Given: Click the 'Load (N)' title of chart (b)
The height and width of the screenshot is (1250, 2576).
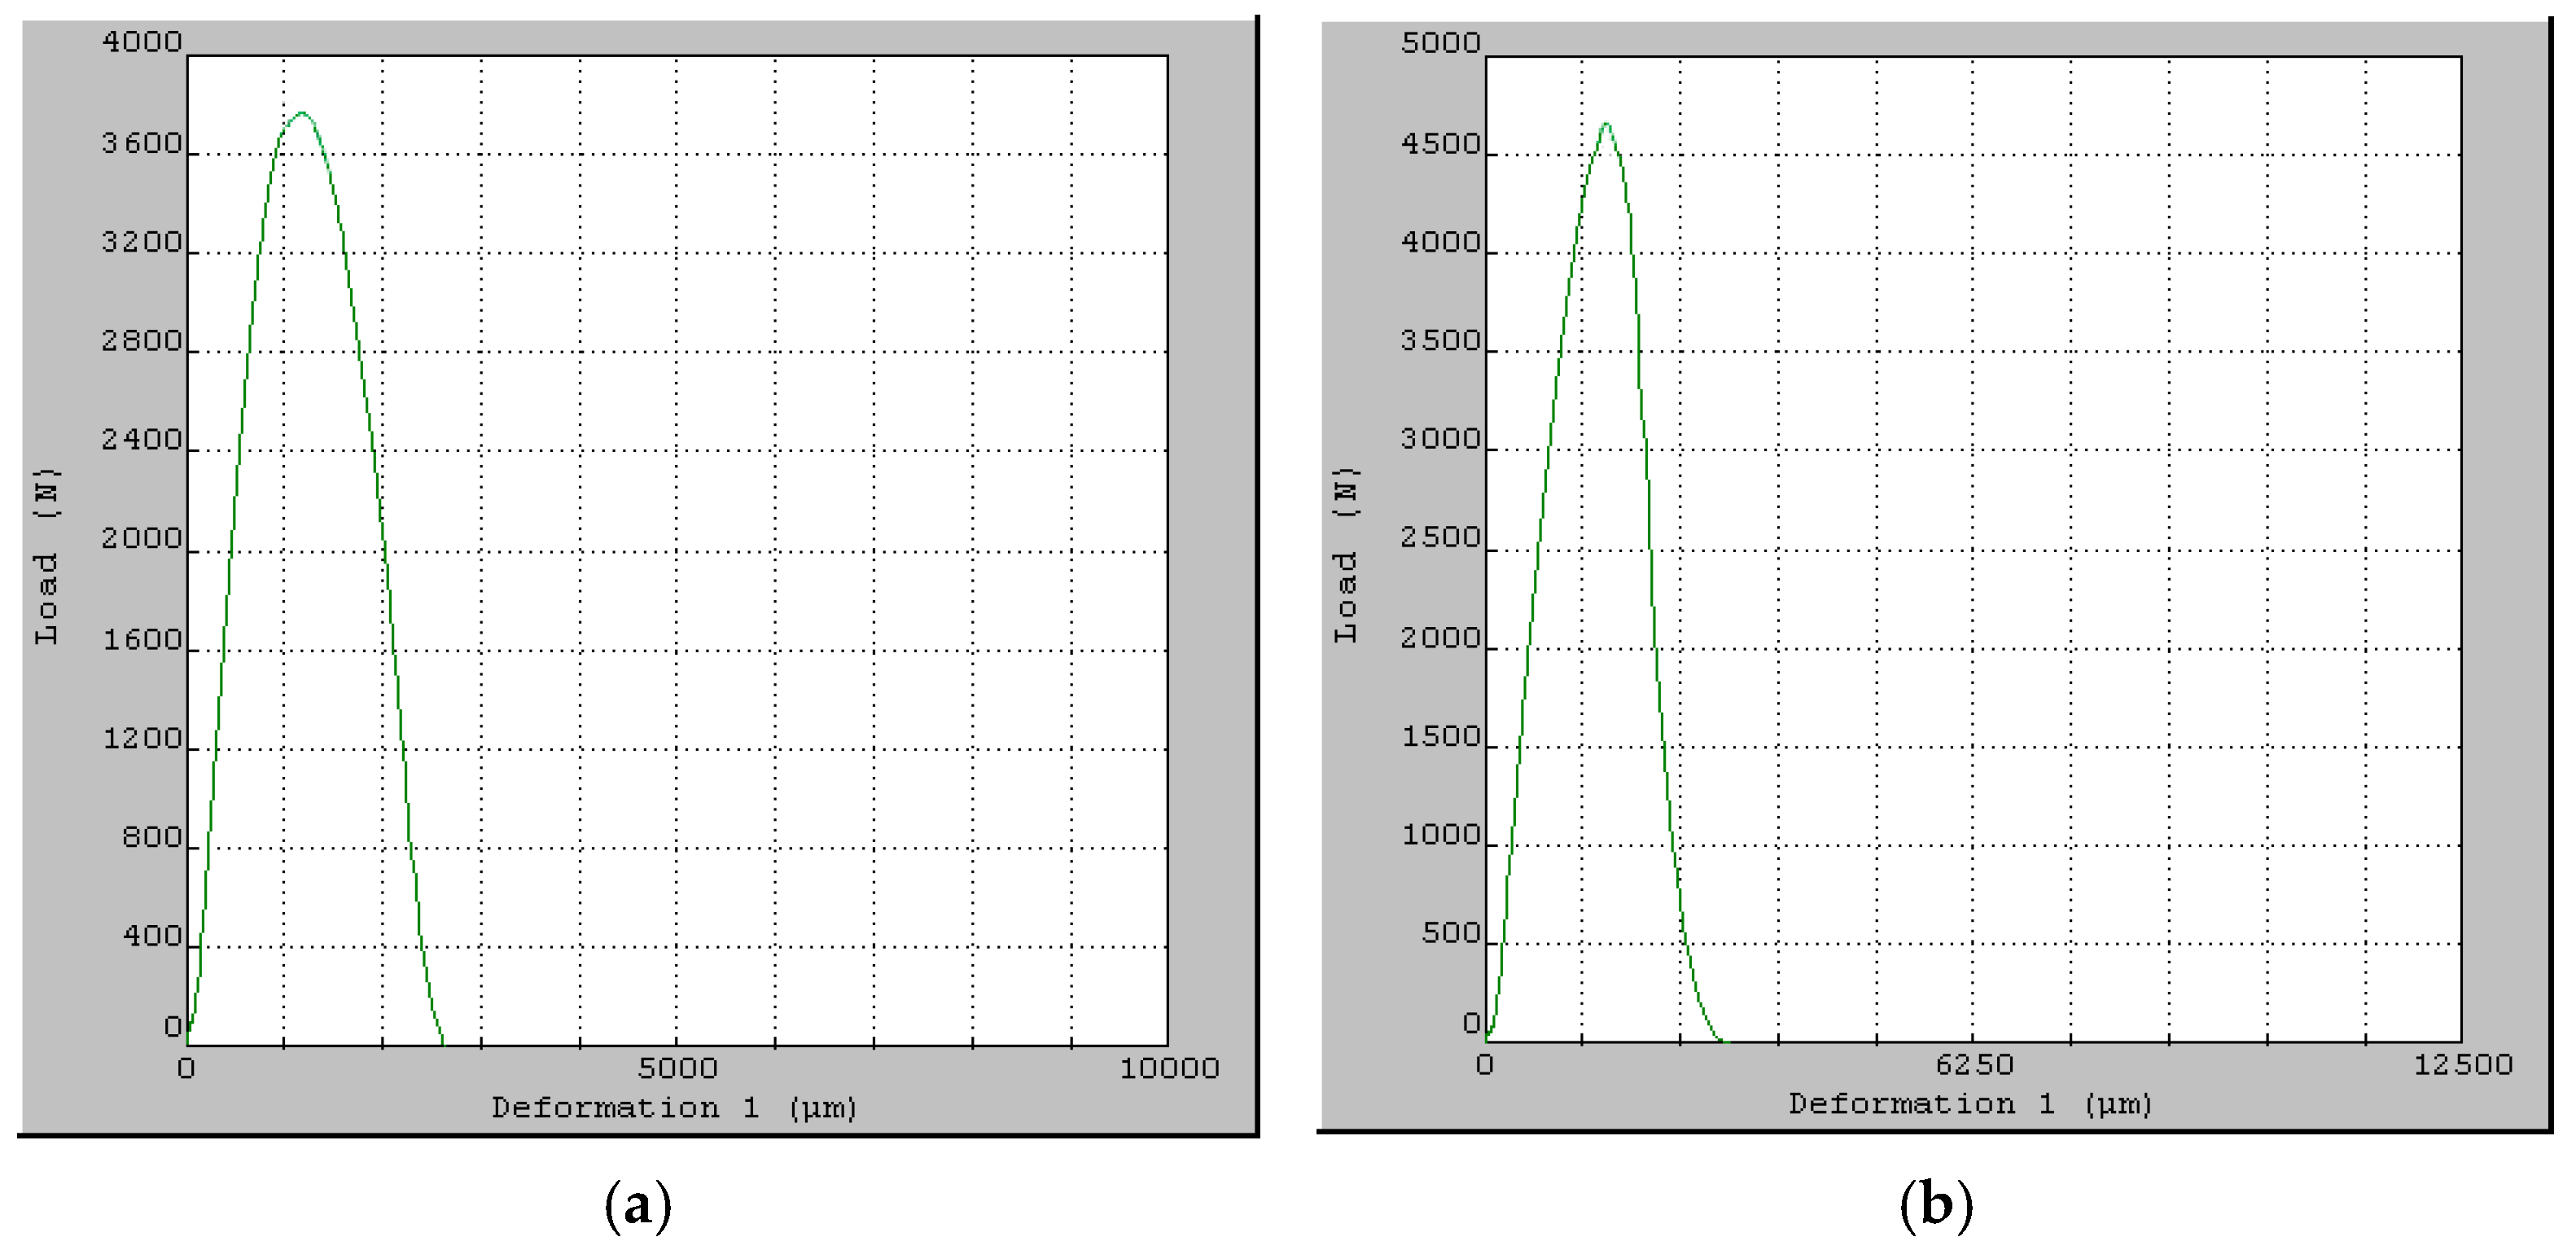Looking at the screenshot, I should 1346,555.
